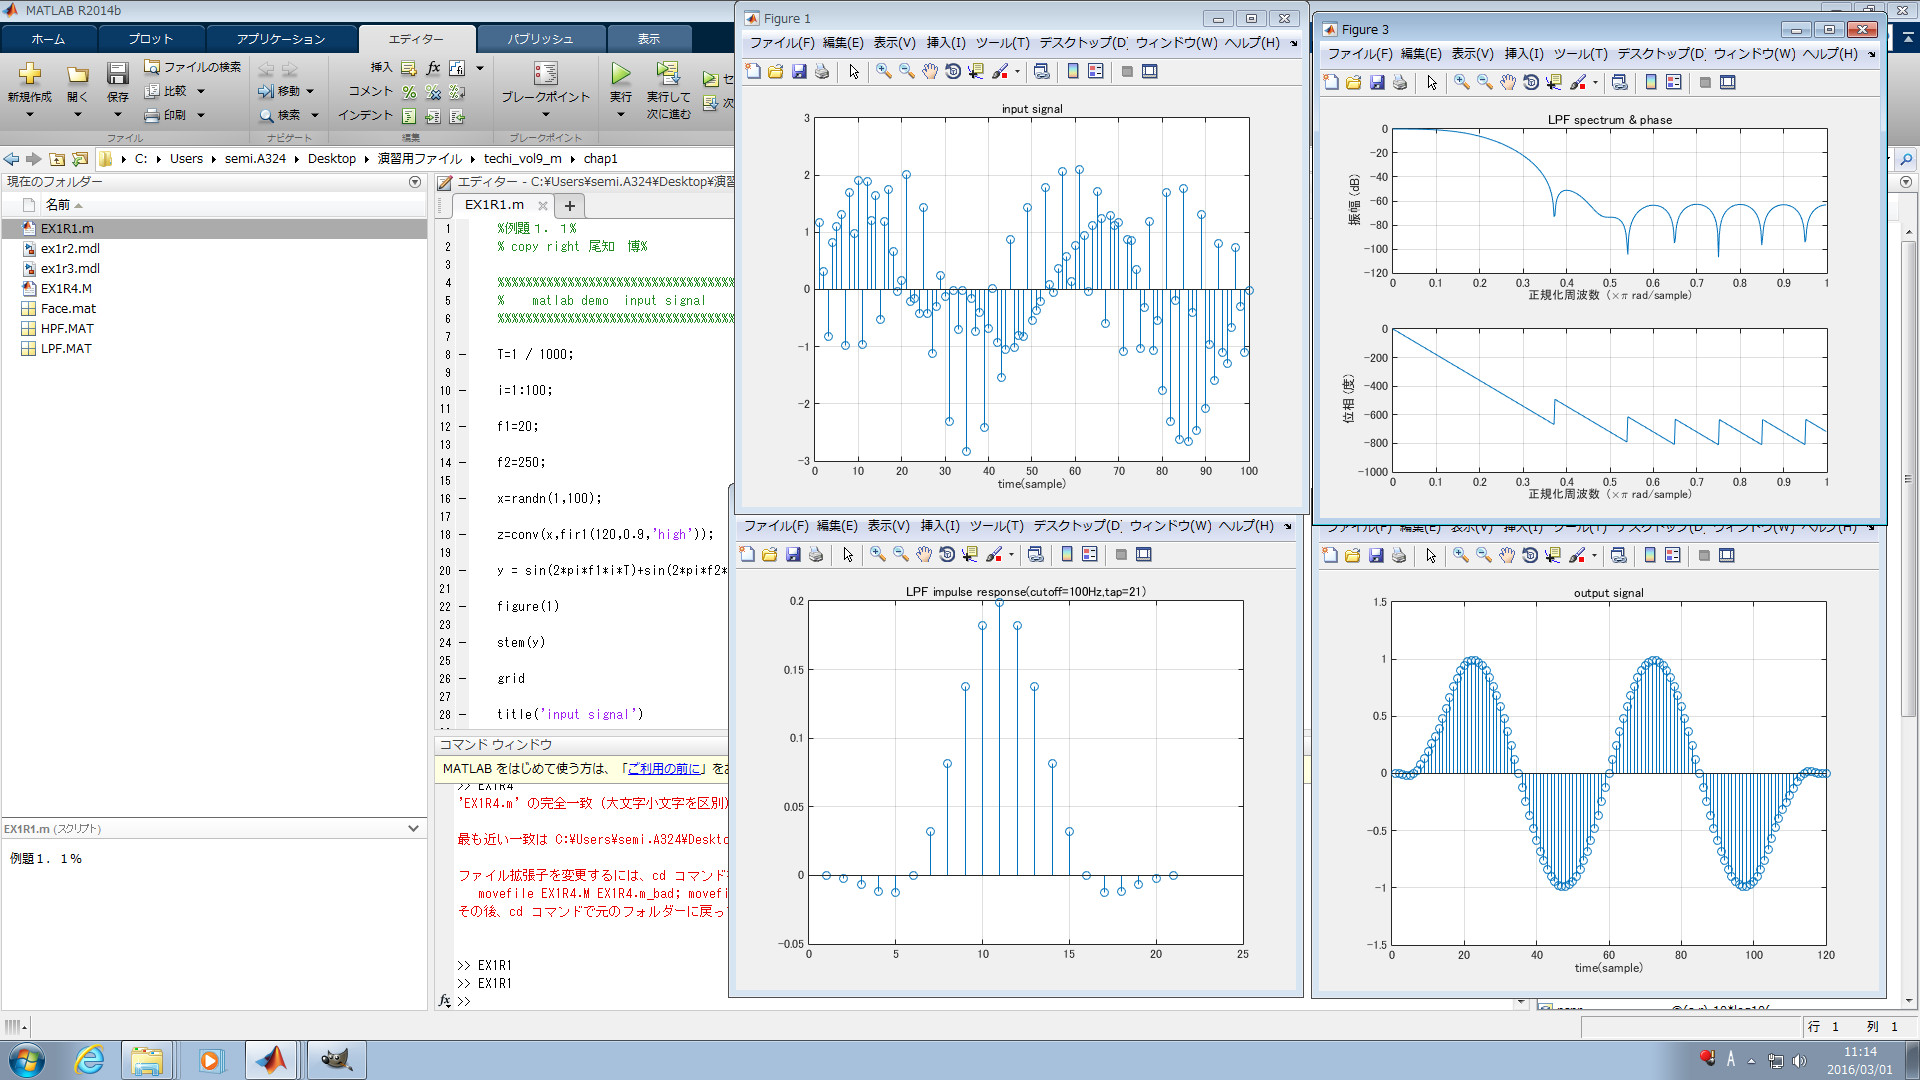
Task: Open ツール(T) menu in Figure 3
Action: [1580, 53]
